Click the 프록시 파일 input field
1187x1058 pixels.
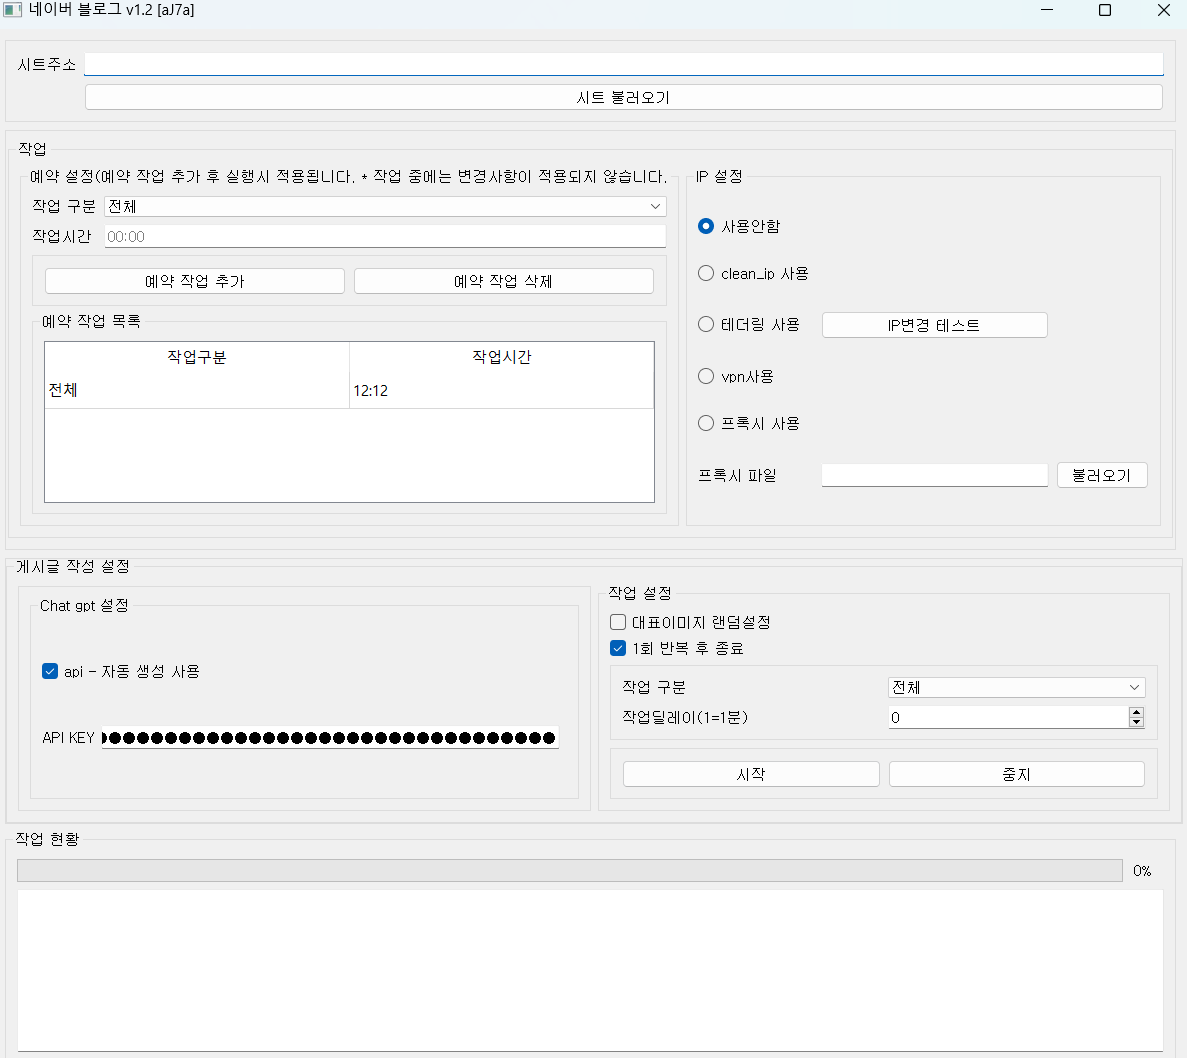point(934,475)
